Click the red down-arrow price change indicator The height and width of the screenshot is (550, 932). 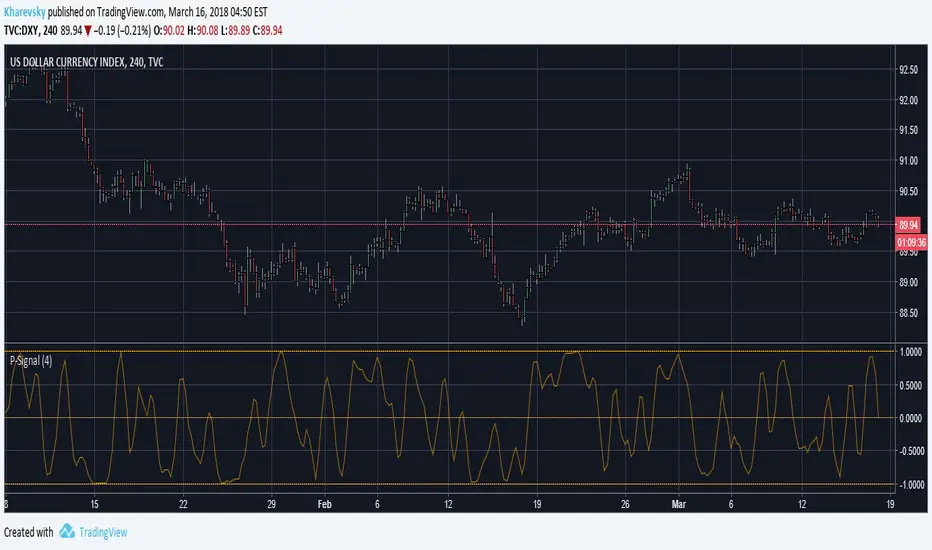pyautogui.click(x=88, y=31)
